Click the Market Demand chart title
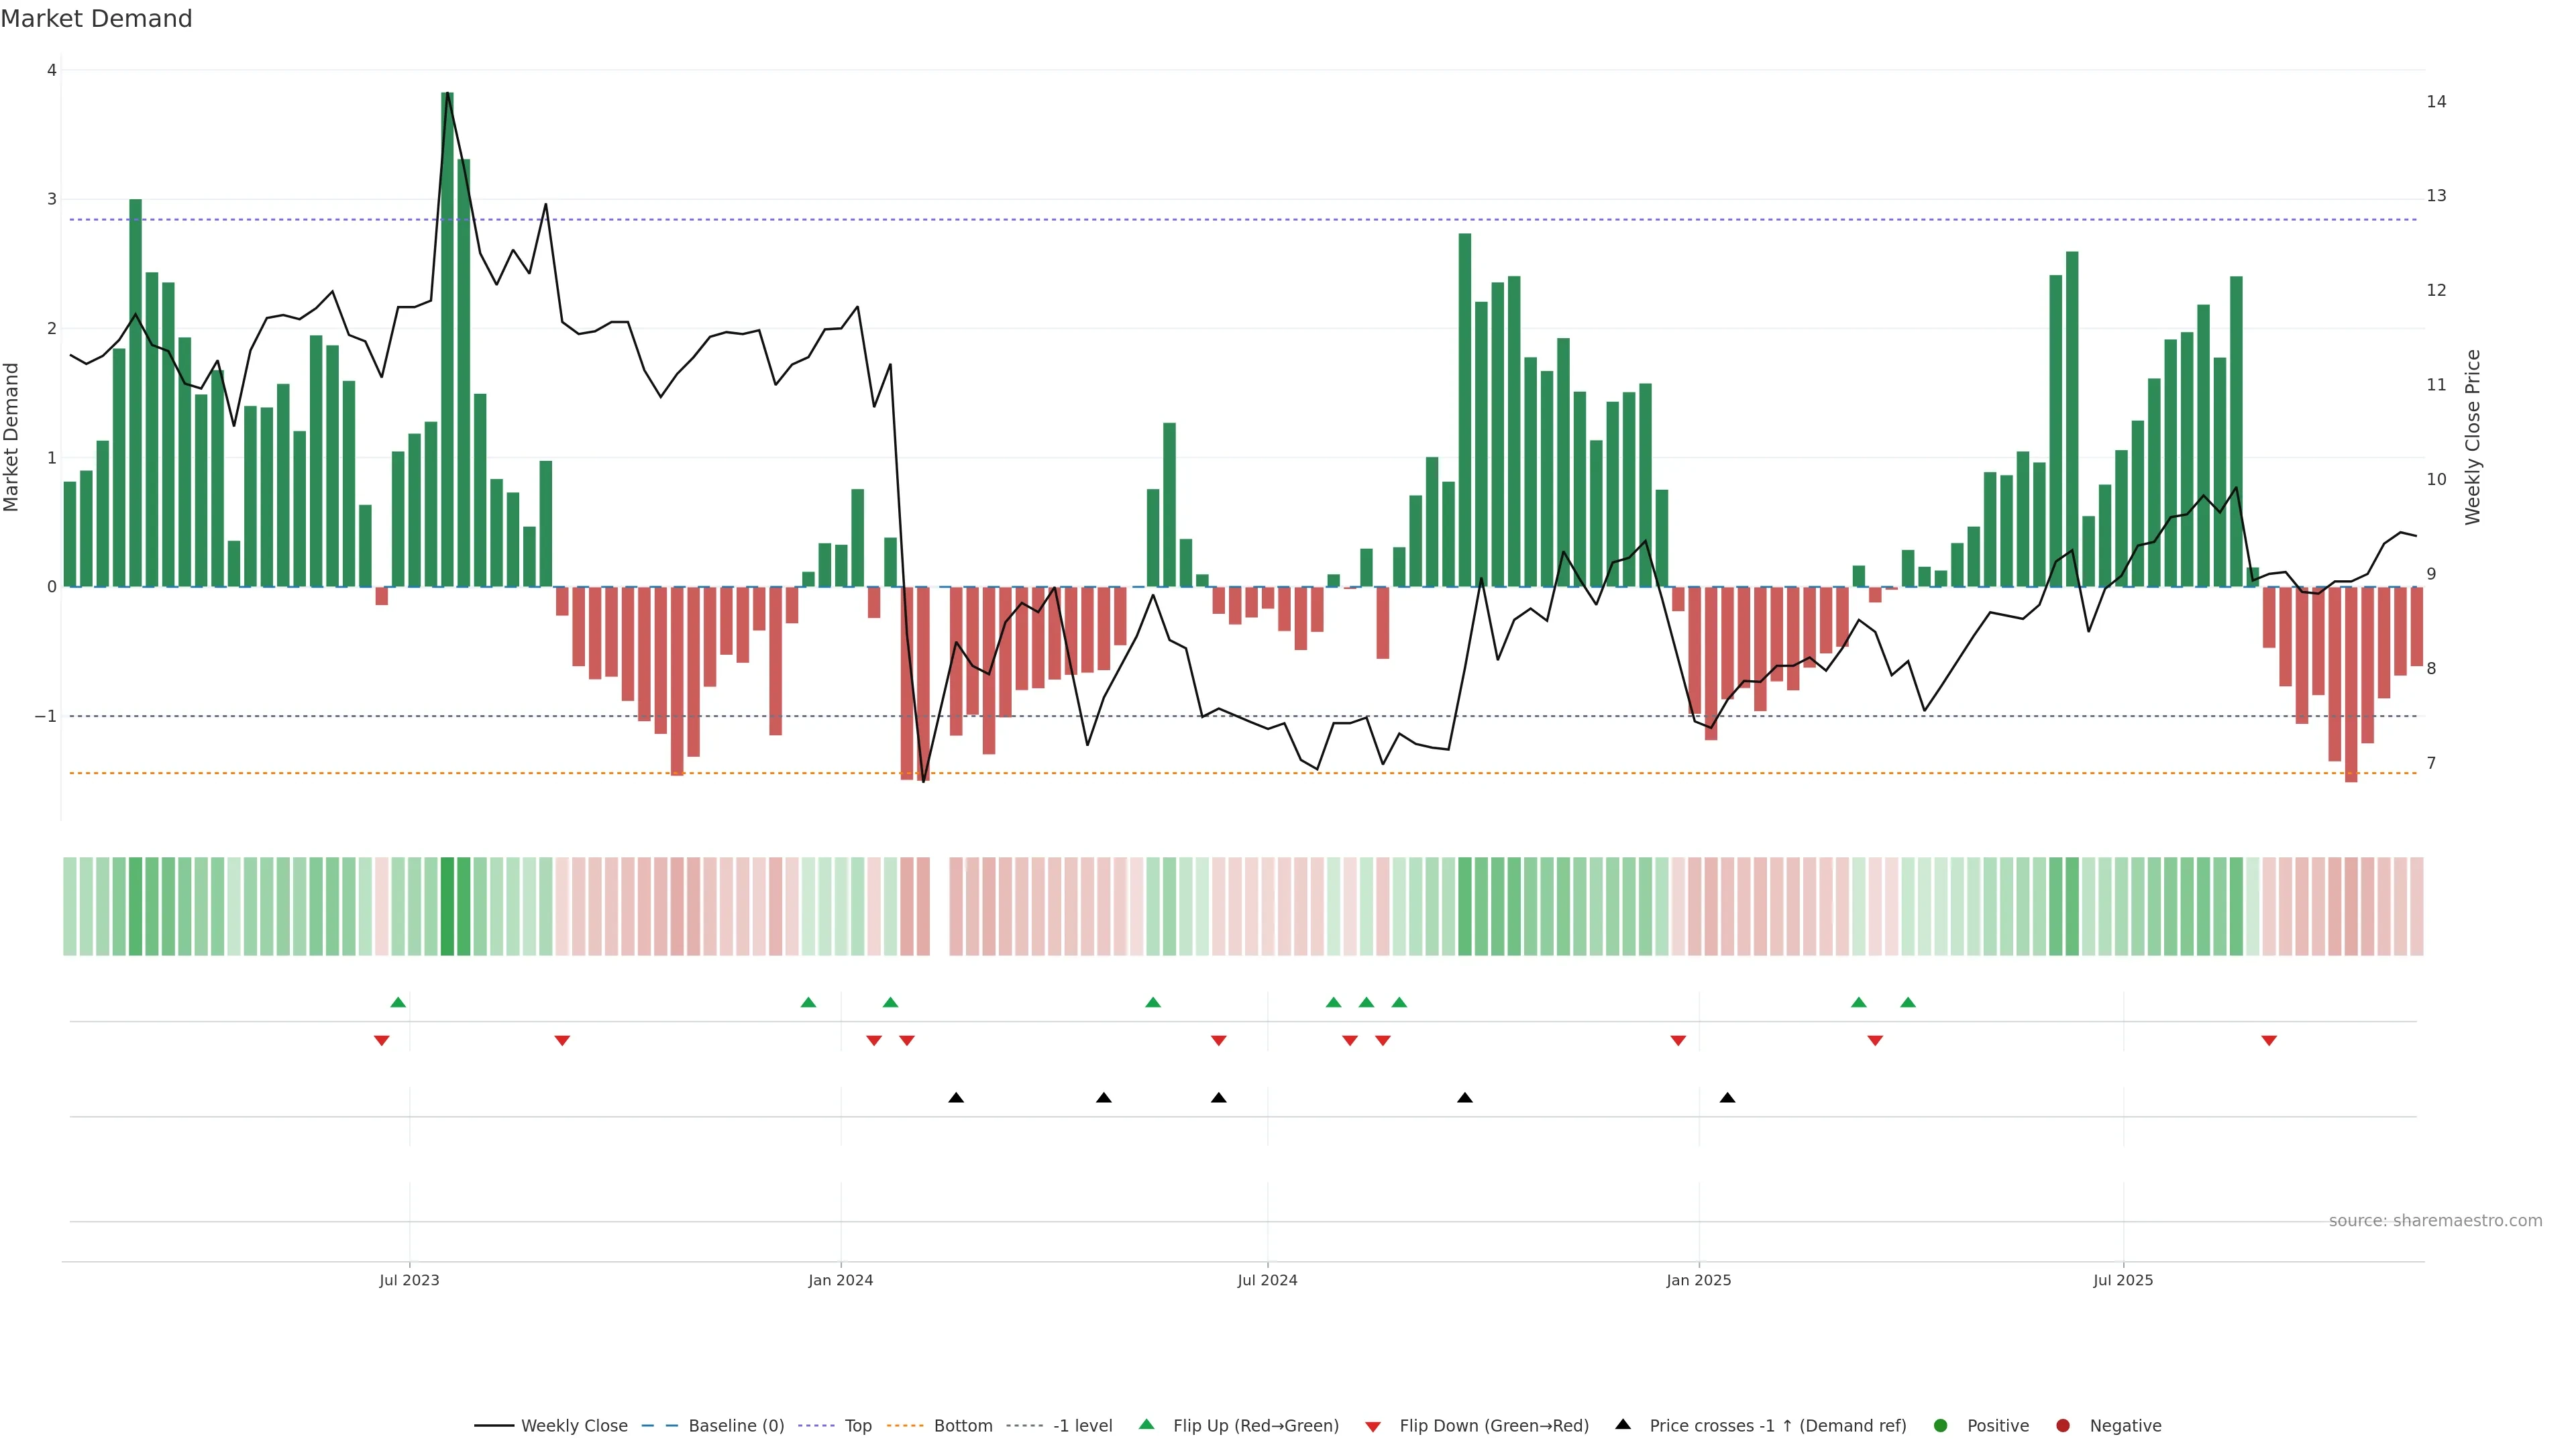2576x1449 pixels. pos(96,19)
